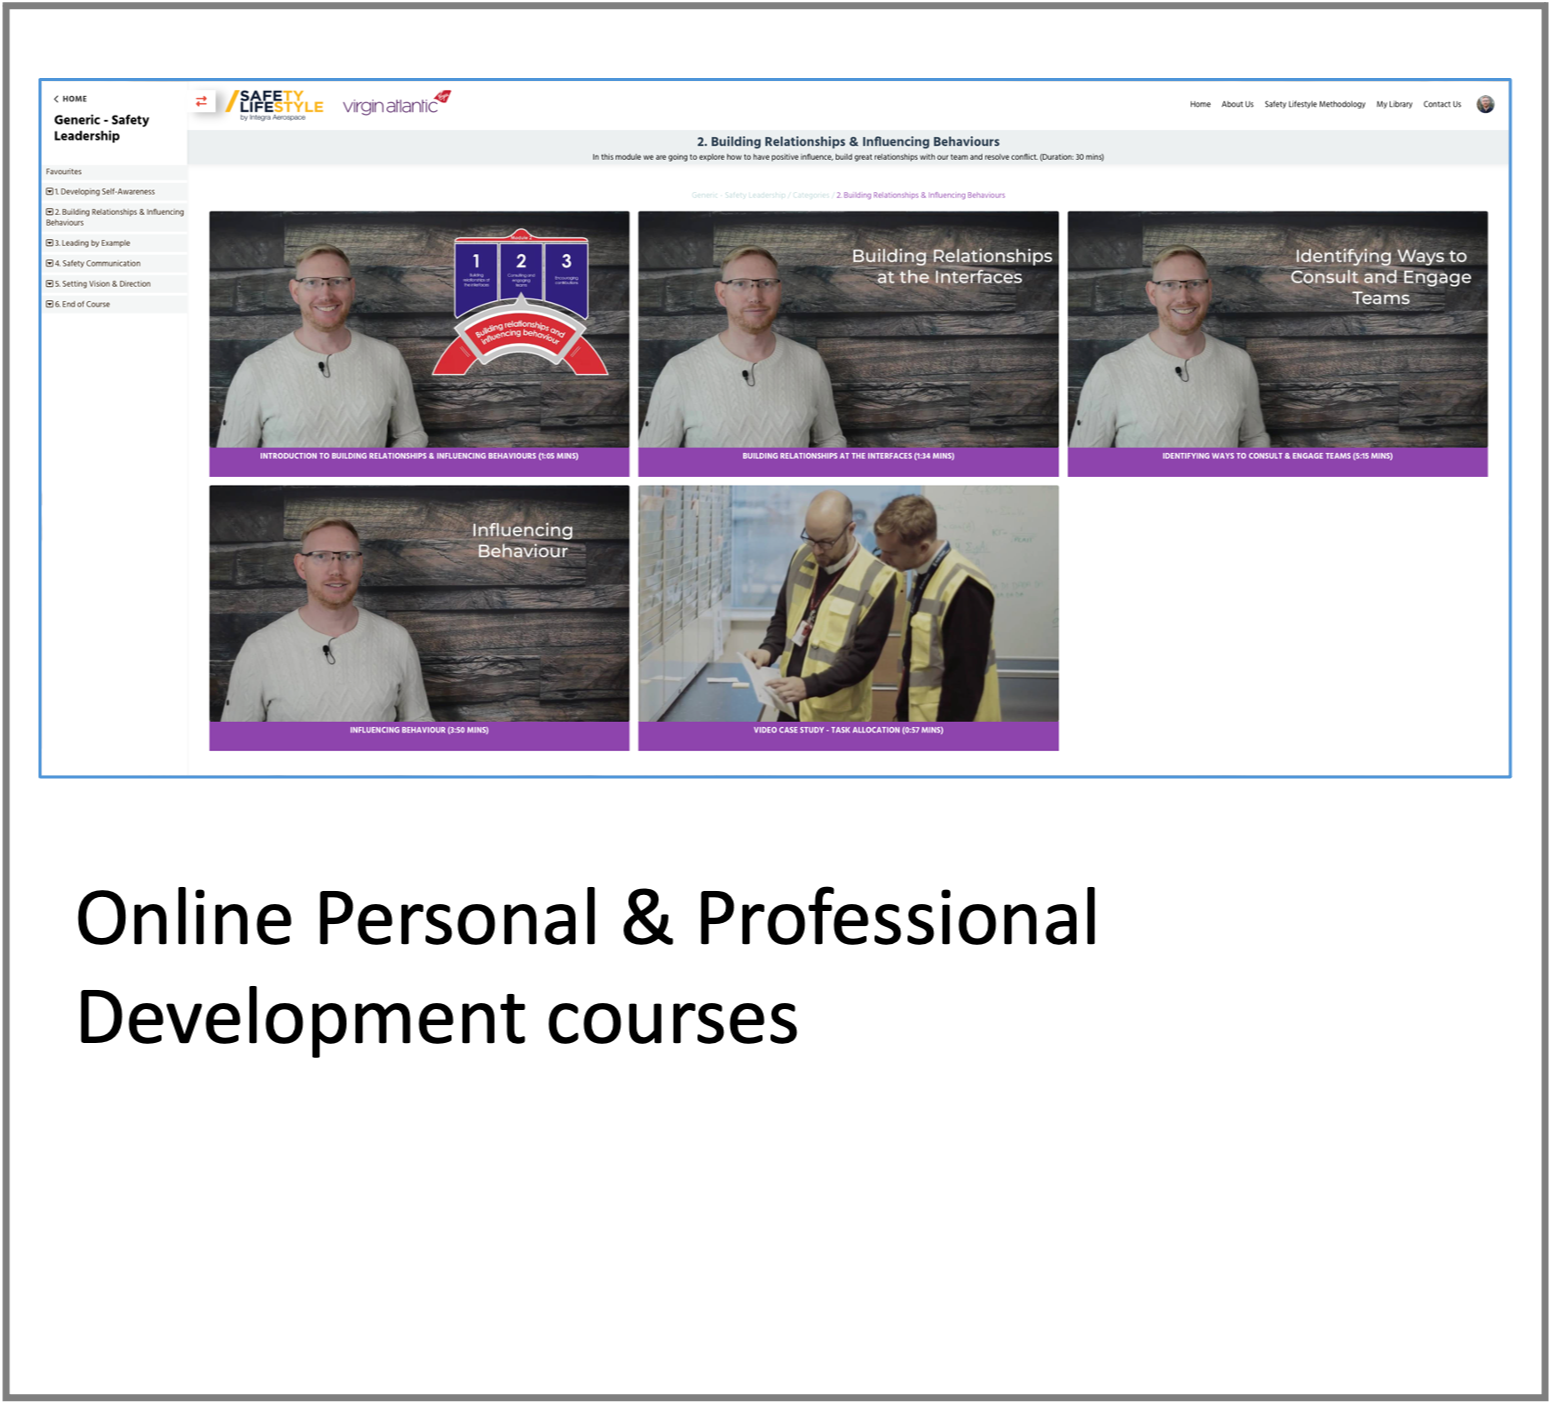Click the Identifying Ways to Consult & Engage Teams caption
Screen dimensions: 1549x1402
coord(1277,461)
